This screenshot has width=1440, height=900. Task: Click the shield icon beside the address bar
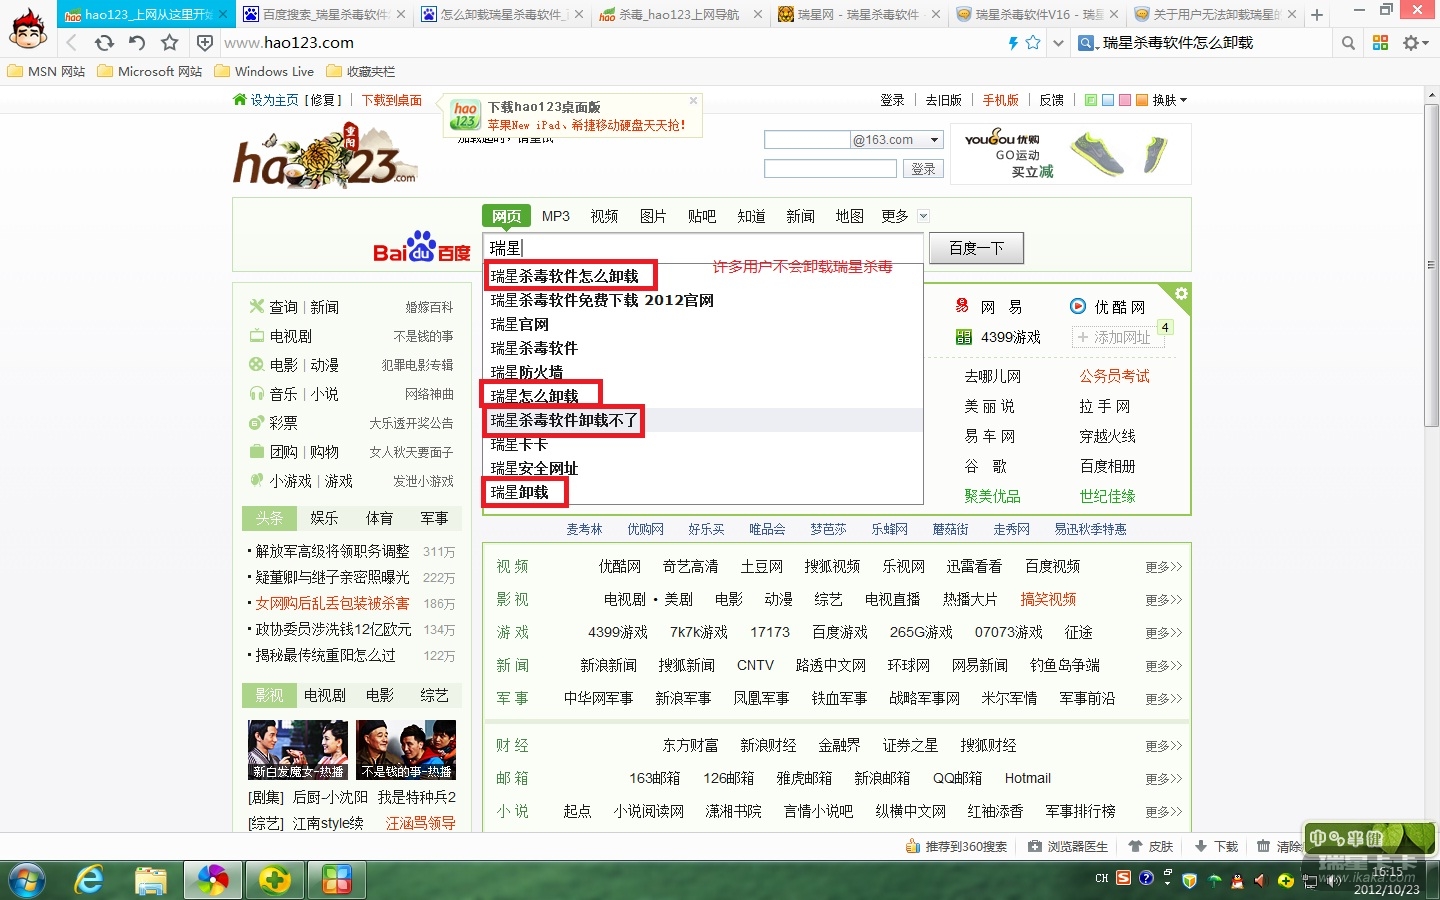pyautogui.click(x=204, y=43)
